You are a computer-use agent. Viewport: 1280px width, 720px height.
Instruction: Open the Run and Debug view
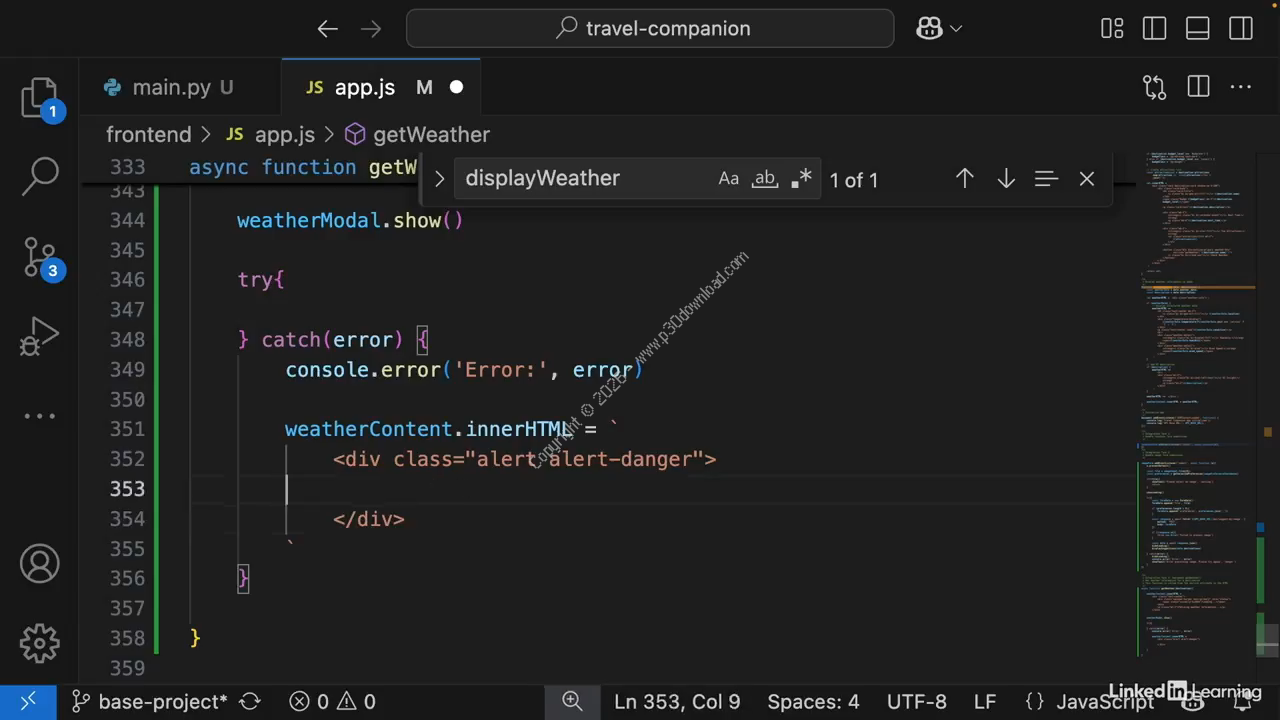coord(40,337)
